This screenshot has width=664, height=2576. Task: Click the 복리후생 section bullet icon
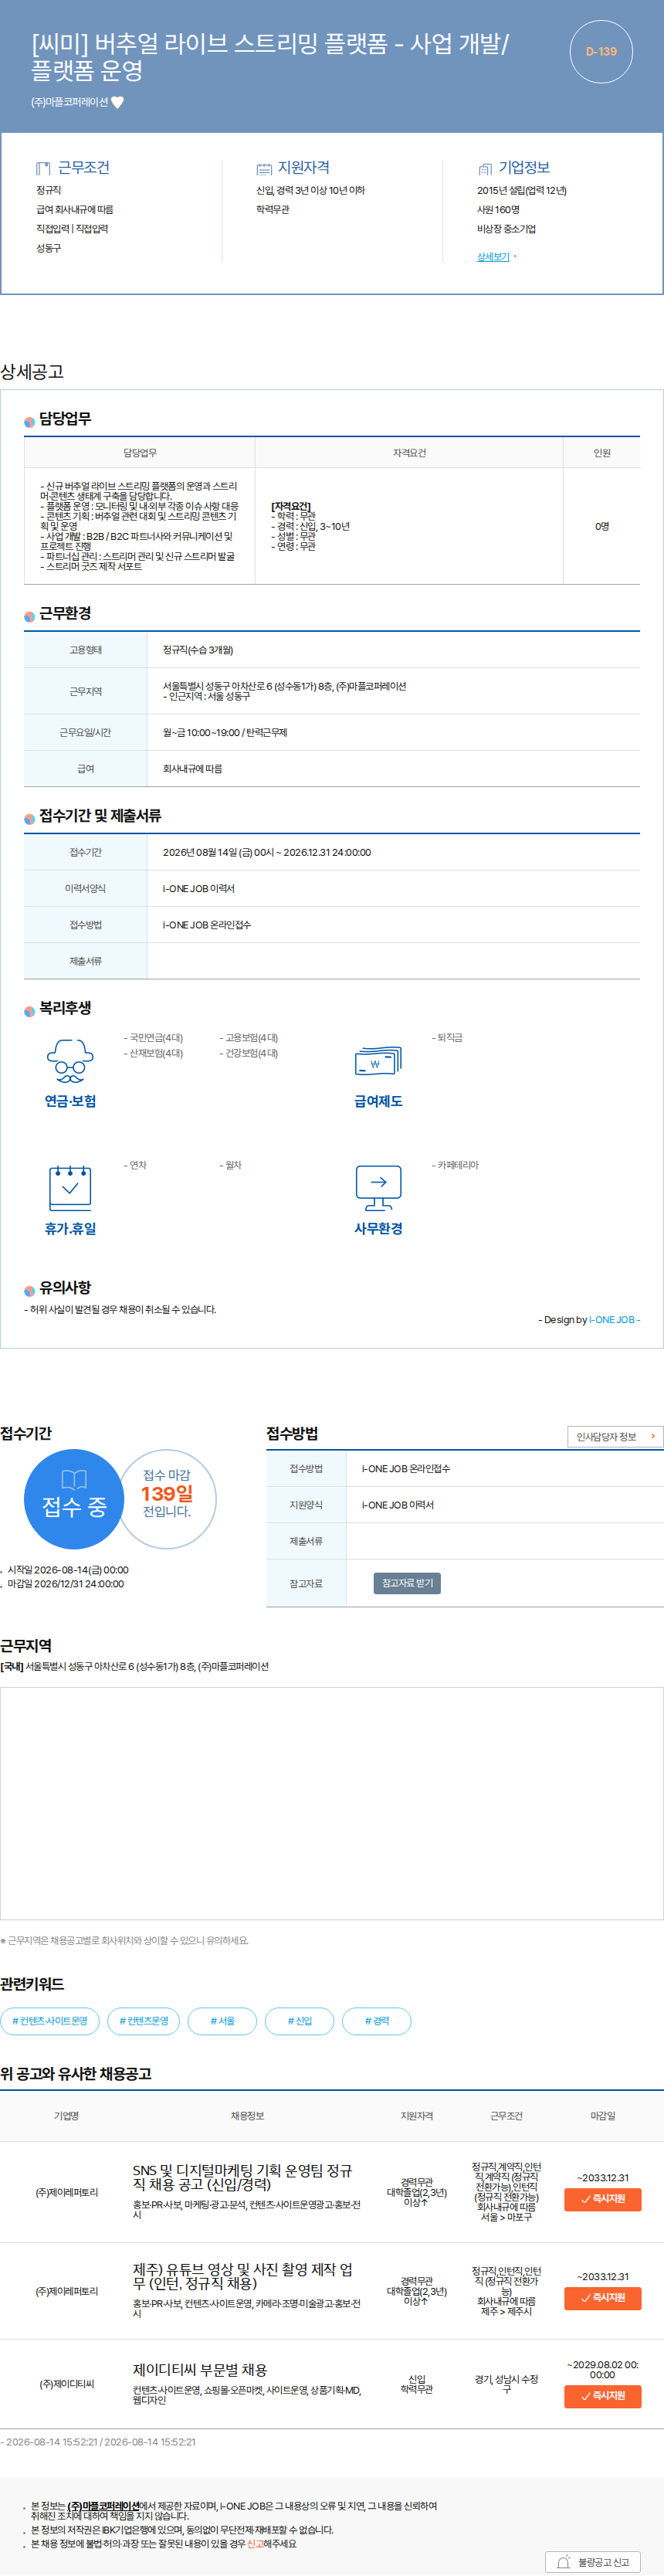29,1011
